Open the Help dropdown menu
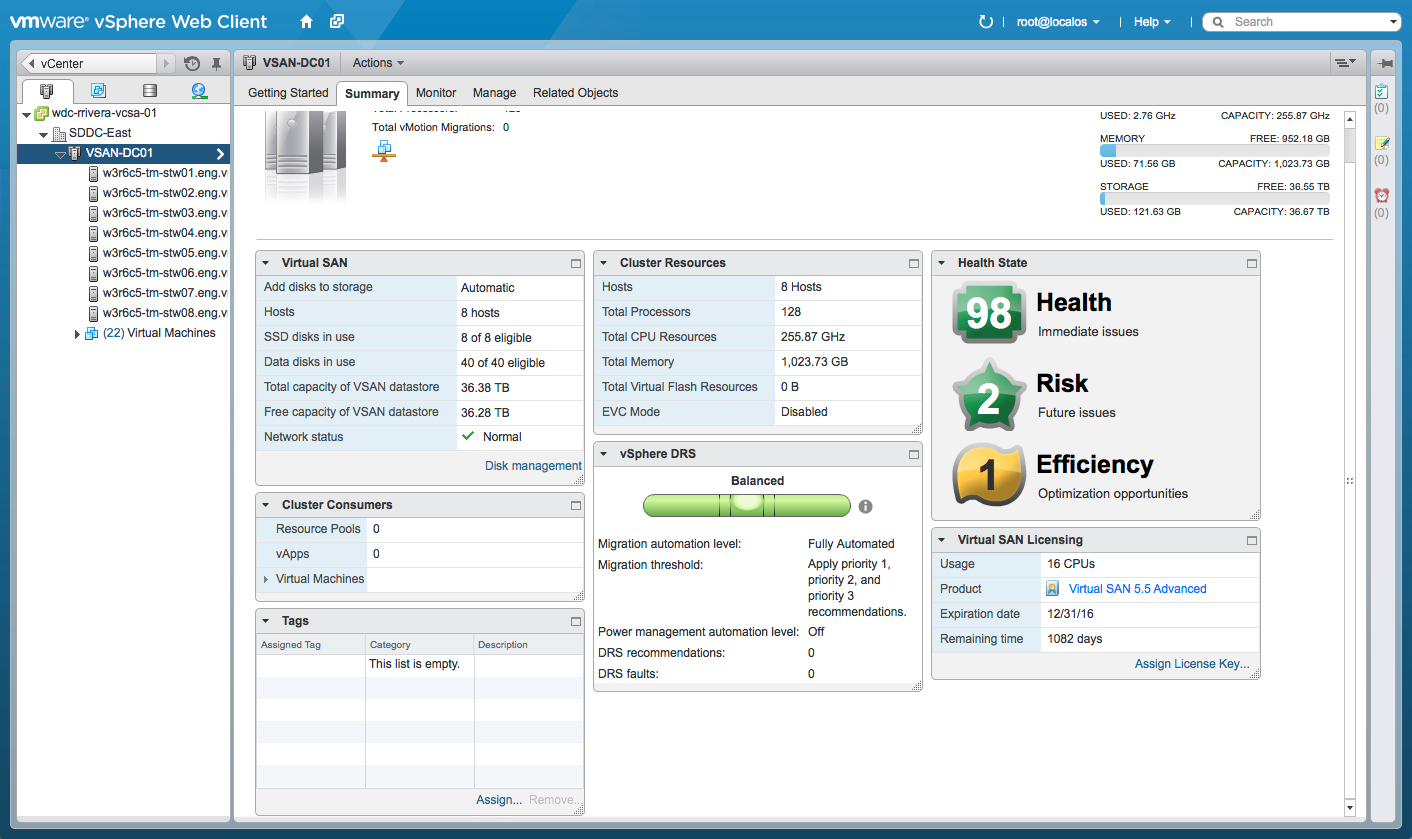 [1152, 22]
